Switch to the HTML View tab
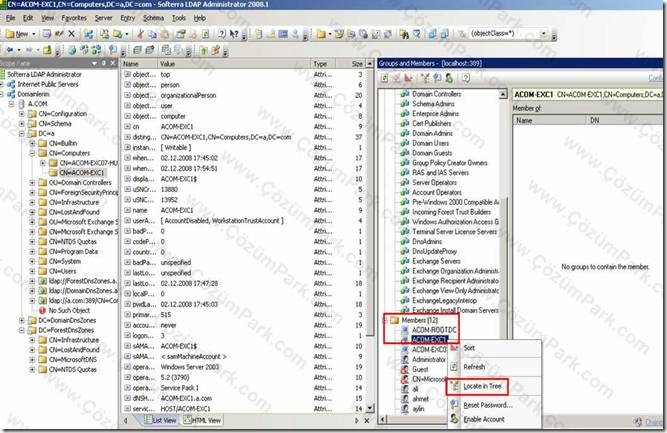Viewport: 667px width, 433px height. (x=202, y=420)
